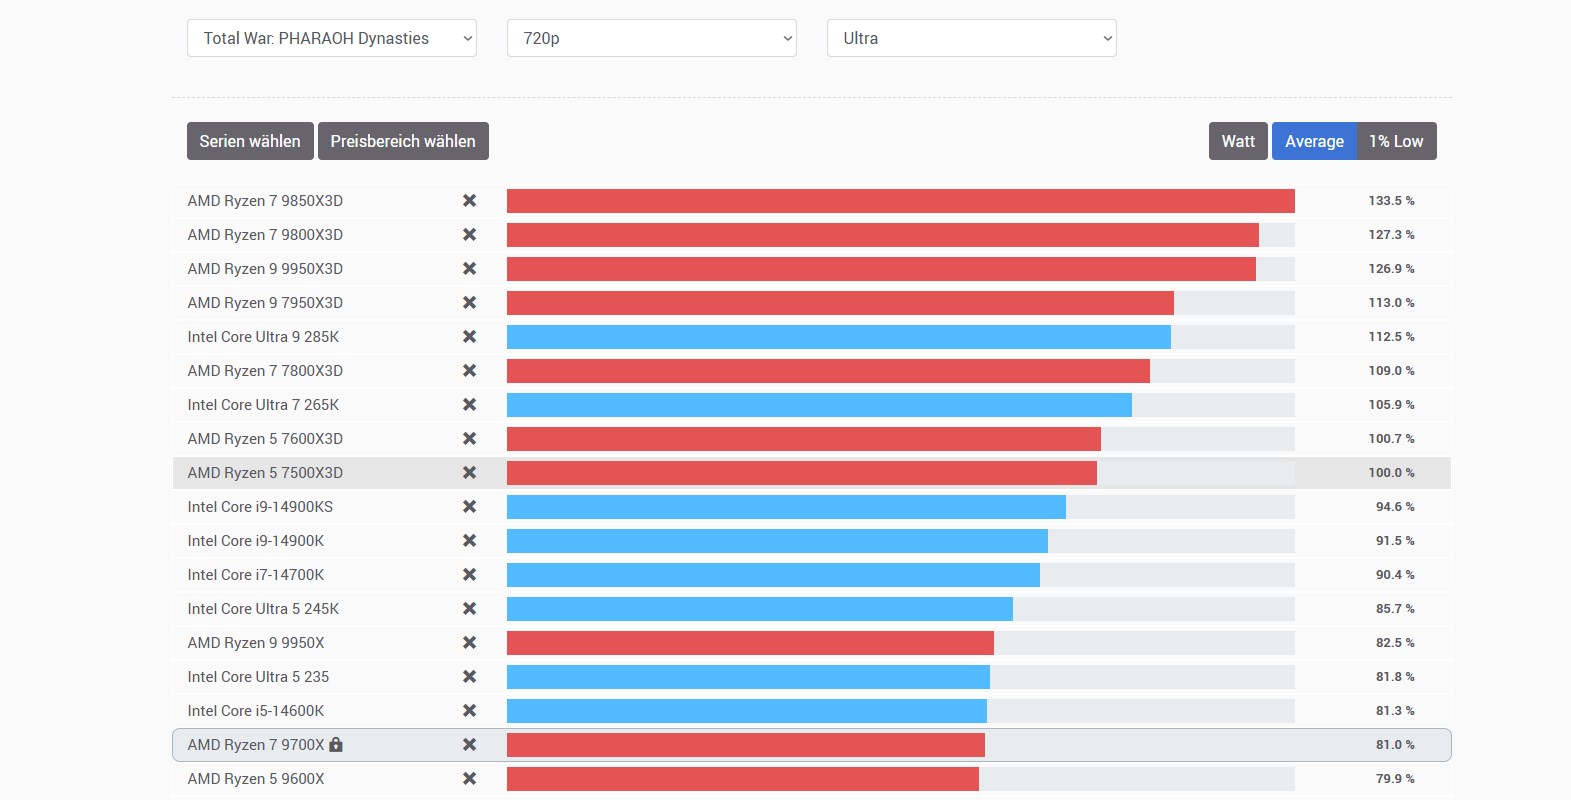This screenshot has width=1571, height=800.
Task: Click the 112.5 % value
Action: (x=1391, y=337)
